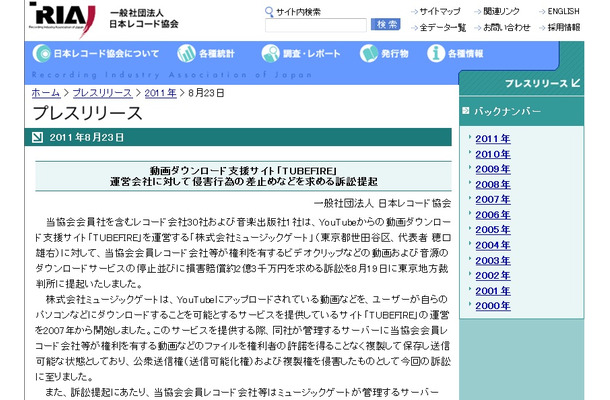Open 2004年 back number link

(493, 245)
